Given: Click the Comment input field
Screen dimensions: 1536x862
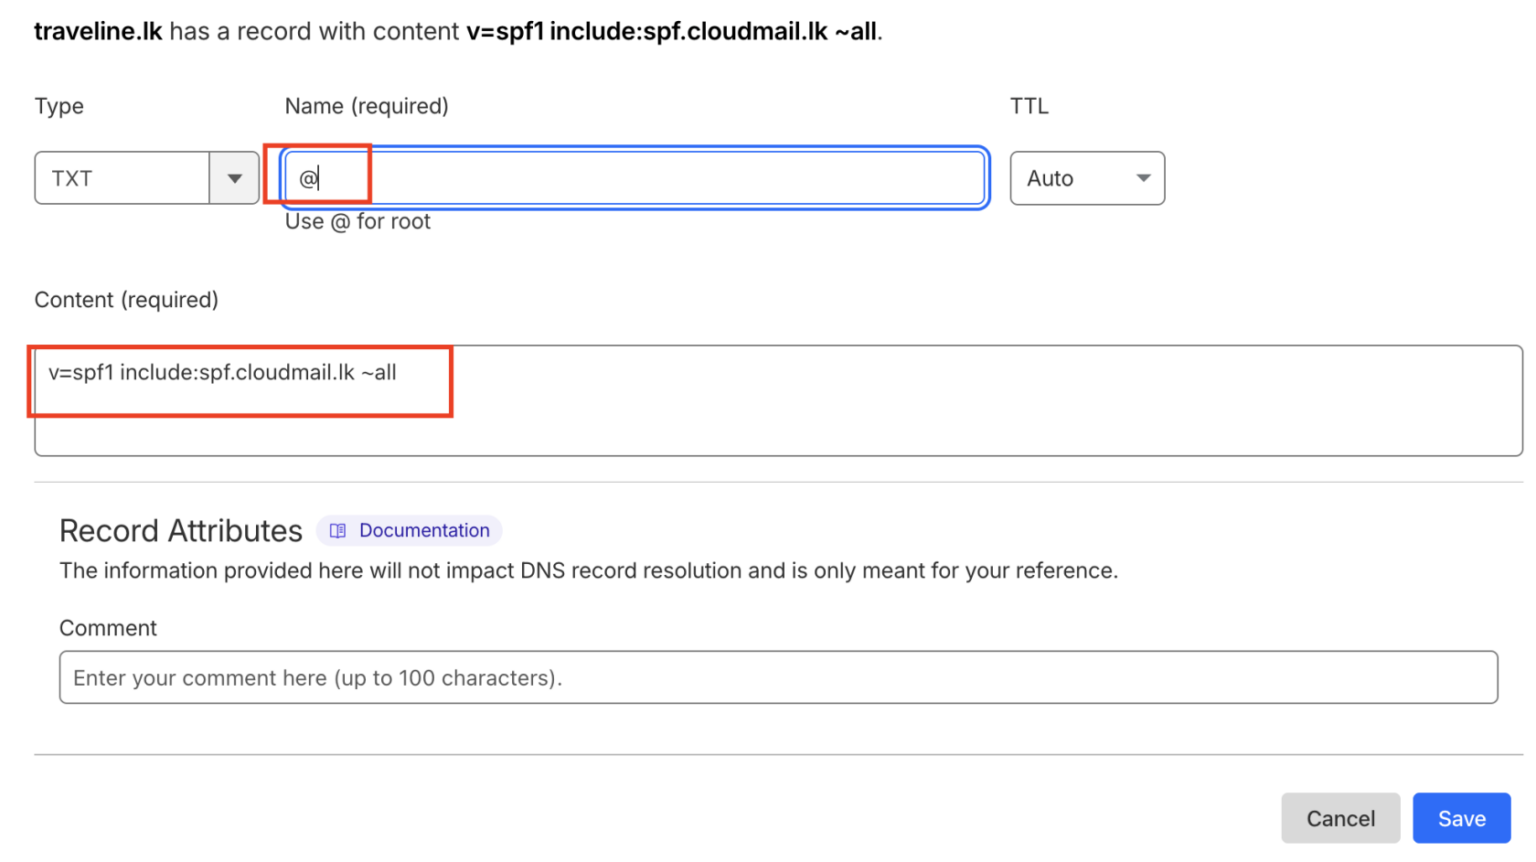Looking at the screenshot, I should 778,678.
